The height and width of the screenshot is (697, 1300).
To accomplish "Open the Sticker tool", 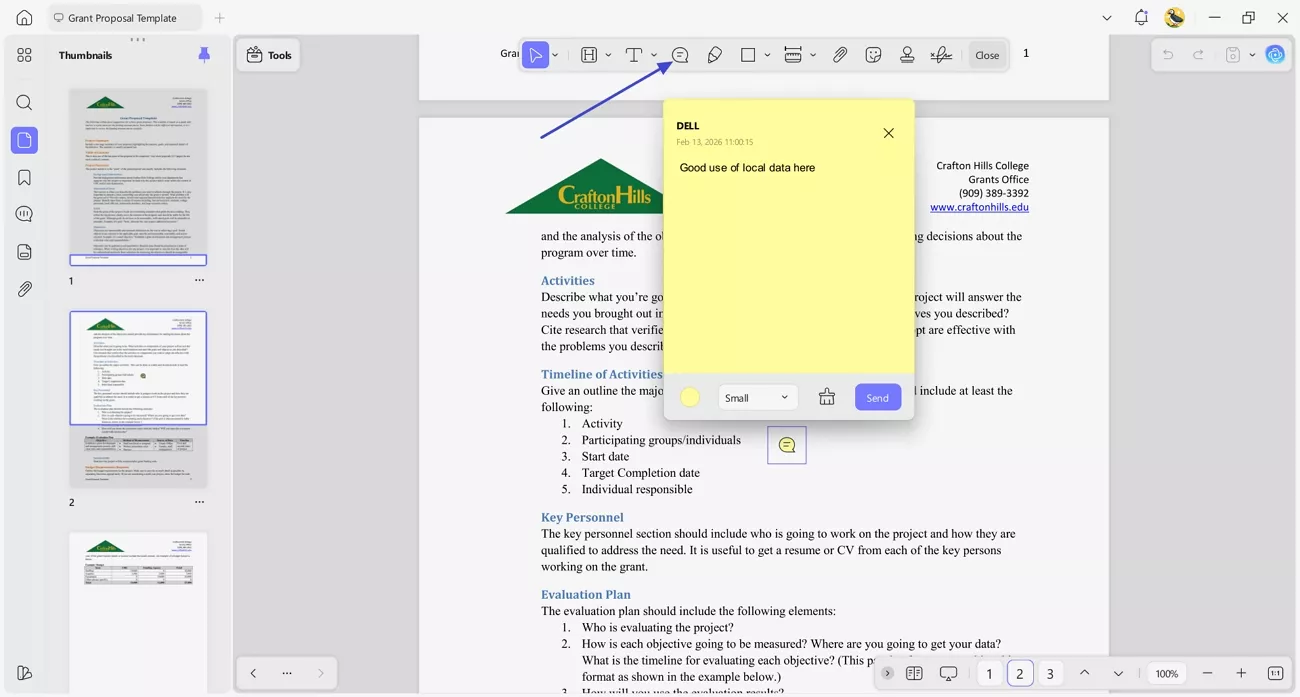I will pyautogui.click(x=874, y=55).
